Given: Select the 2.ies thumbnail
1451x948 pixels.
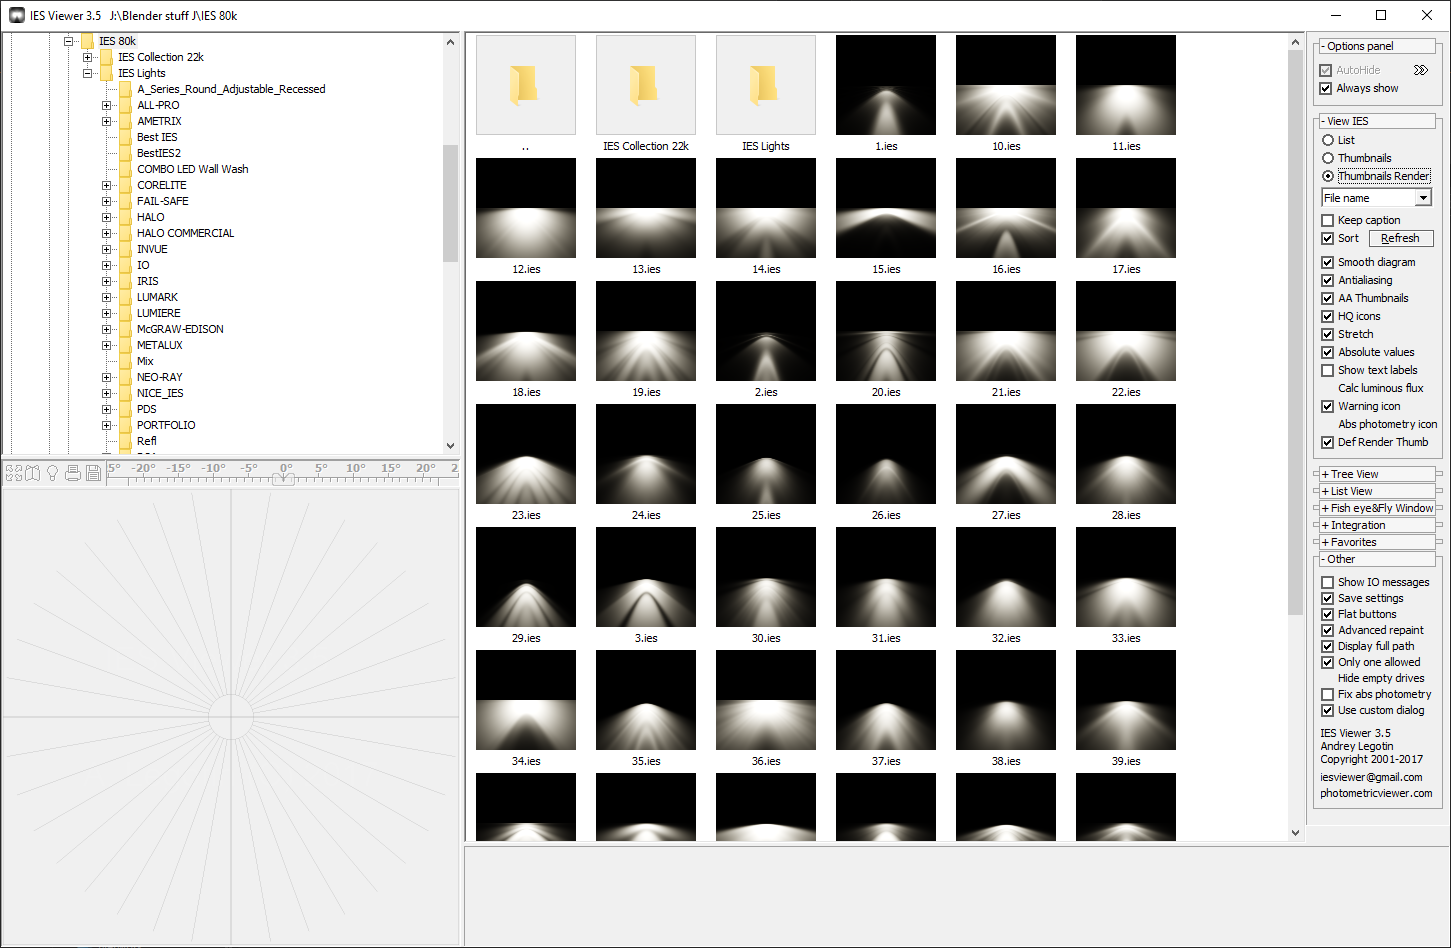Looking at the screenshot, I should (x=766, y=331).
